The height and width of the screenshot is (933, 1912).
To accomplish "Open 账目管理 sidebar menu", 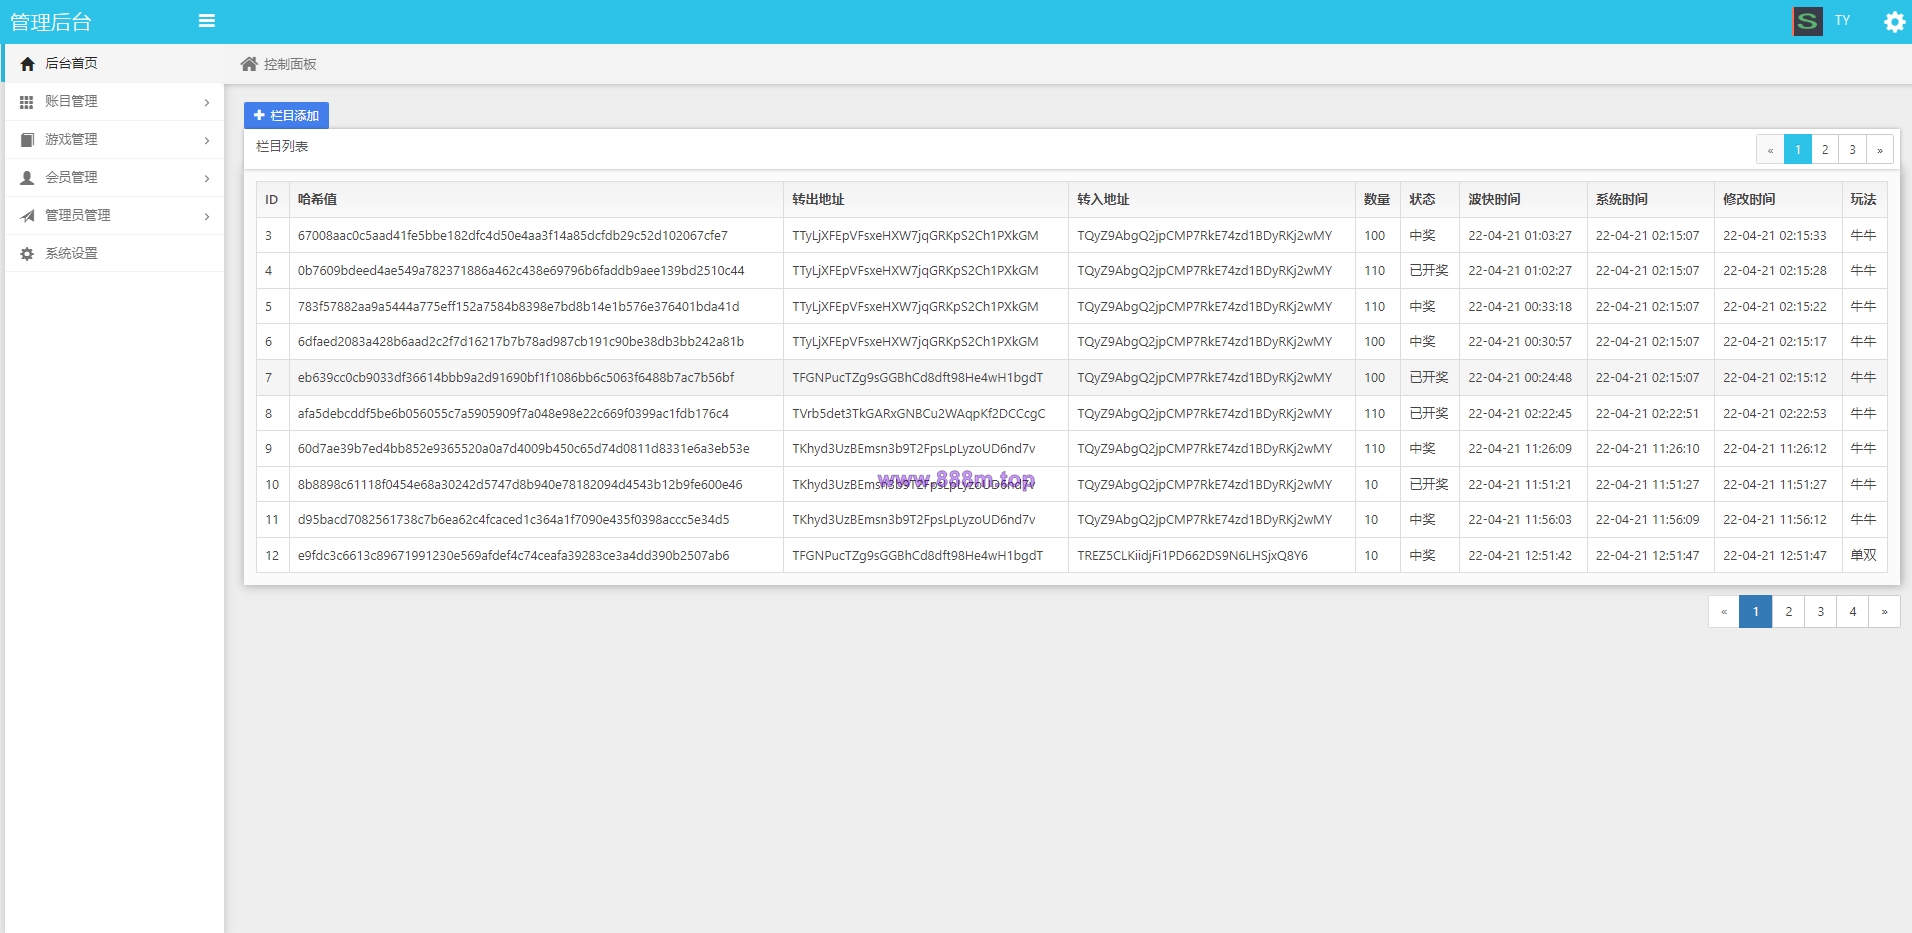I will click(114, 101).
